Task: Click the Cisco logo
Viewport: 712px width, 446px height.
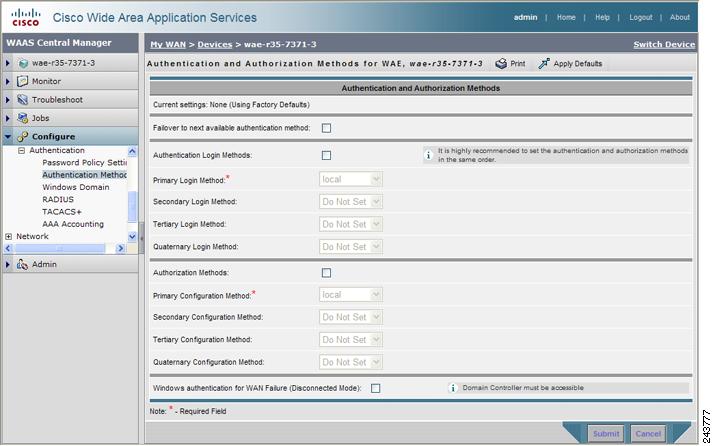Action: point(25,17)
